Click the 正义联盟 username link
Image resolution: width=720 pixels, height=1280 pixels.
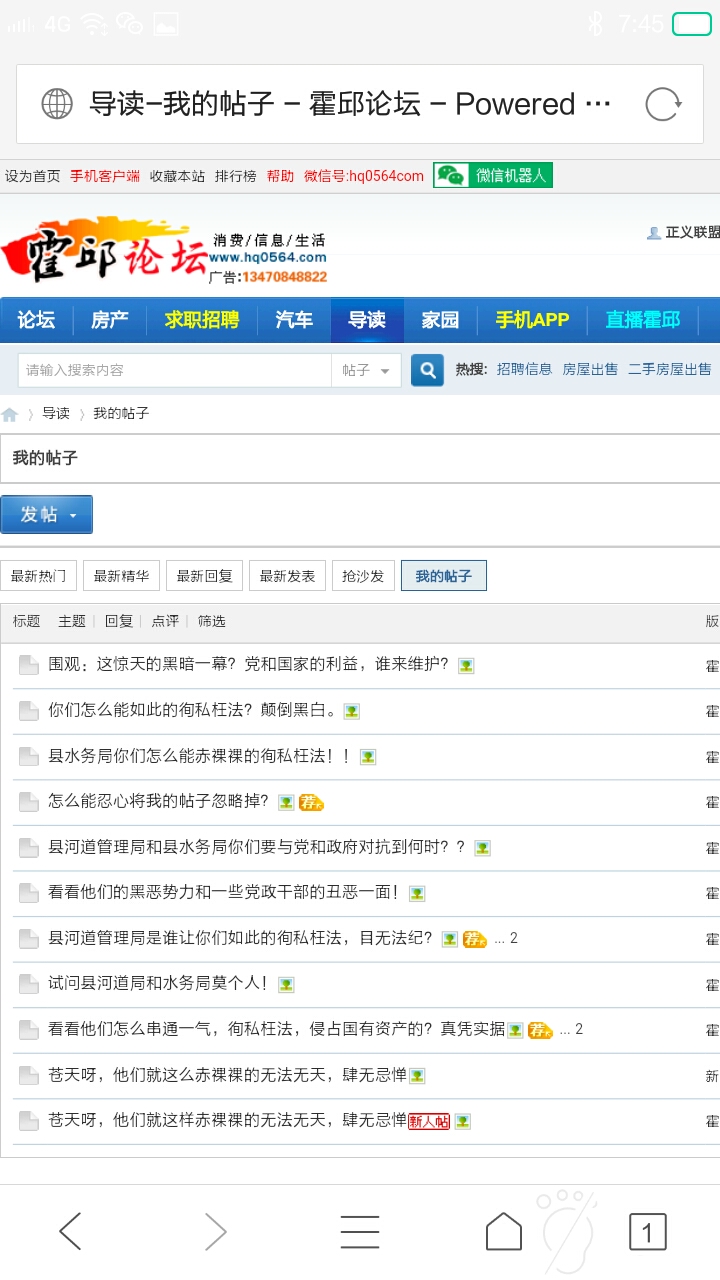[693, 233]
